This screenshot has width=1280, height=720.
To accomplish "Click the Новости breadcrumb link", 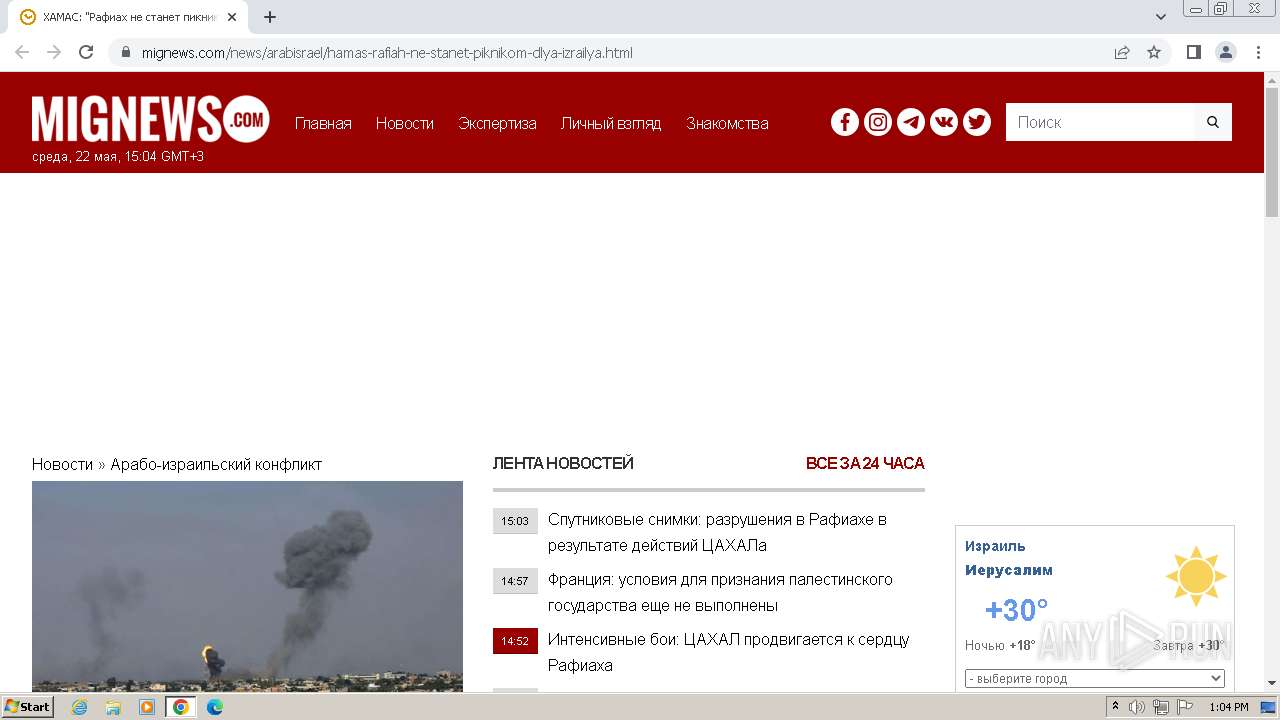I will (x=62, y=464).
